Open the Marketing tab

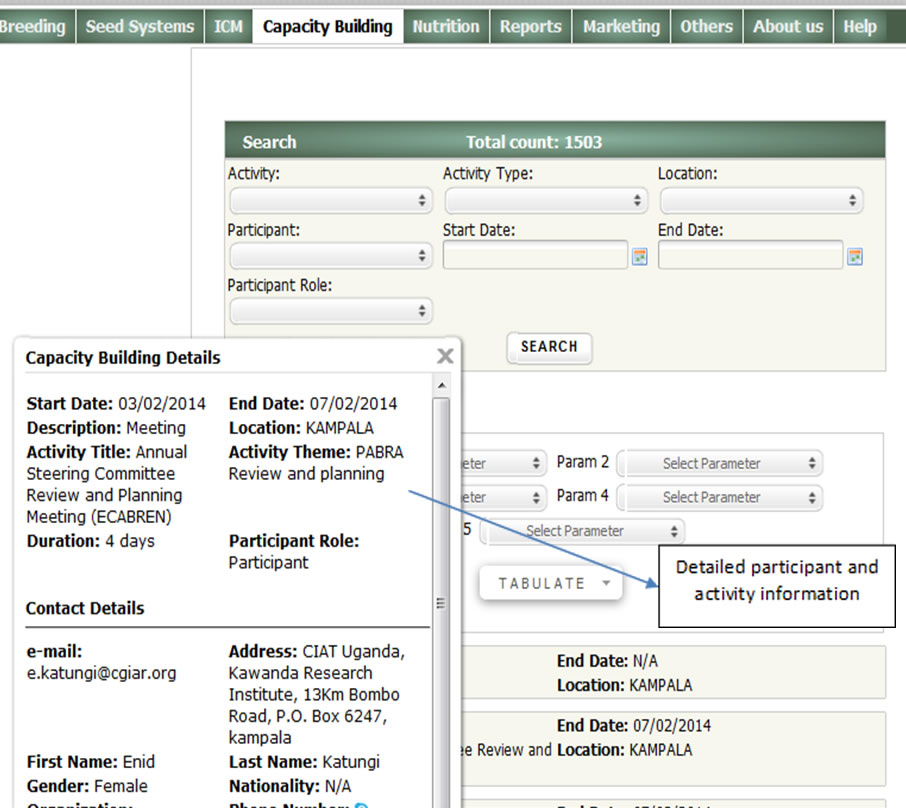(x=621, y=27)
